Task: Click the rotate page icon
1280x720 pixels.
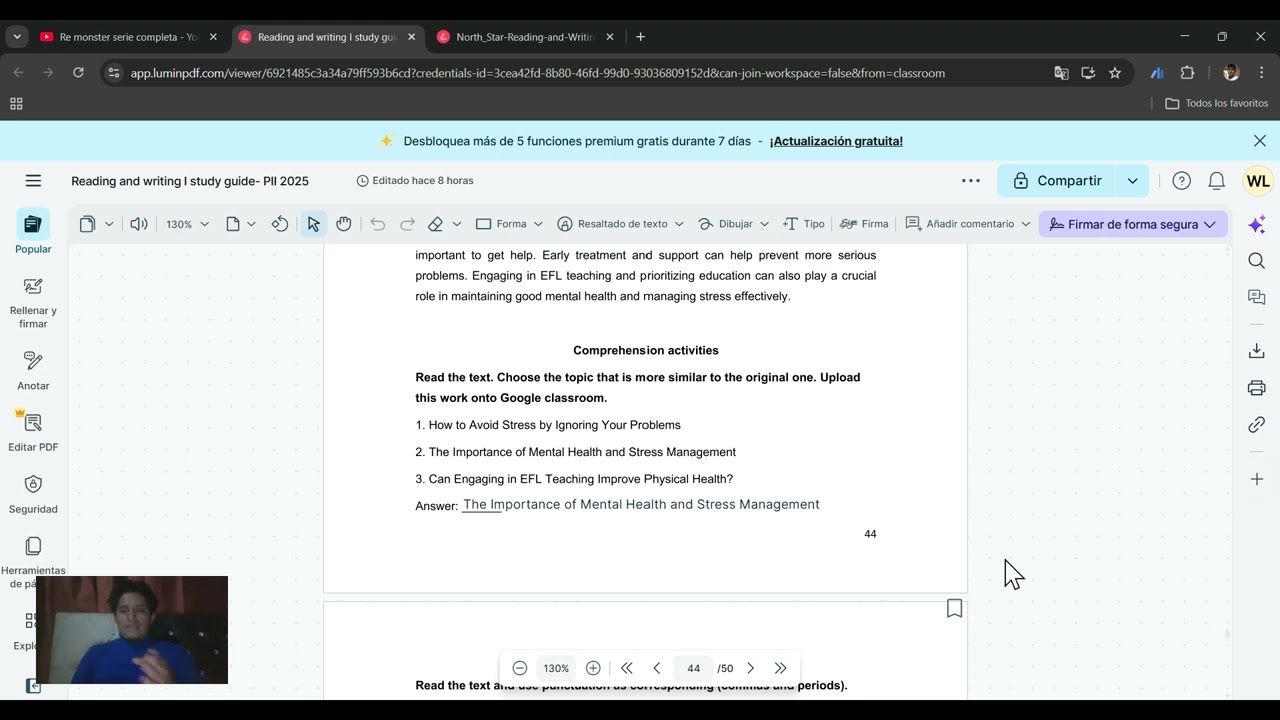Action: click(280, 224)
